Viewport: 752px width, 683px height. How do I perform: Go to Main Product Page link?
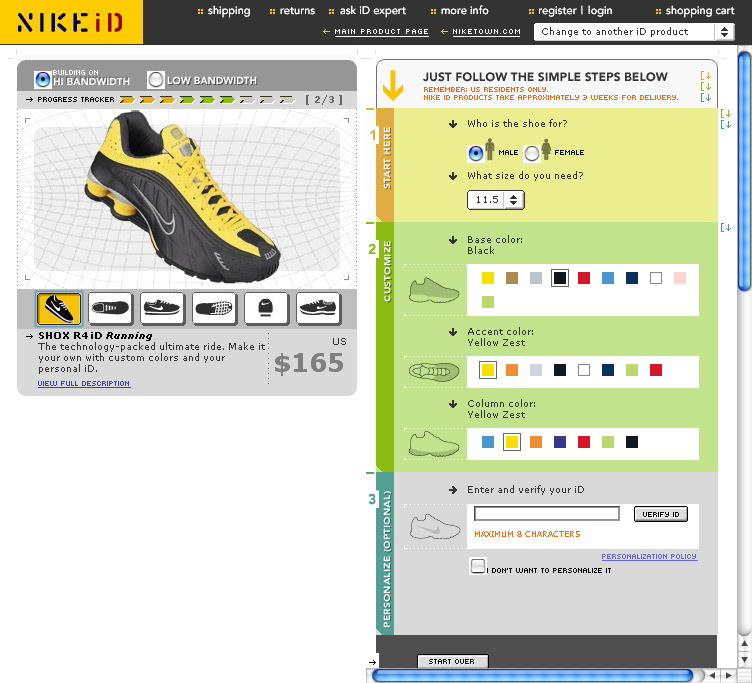[381, 32]
